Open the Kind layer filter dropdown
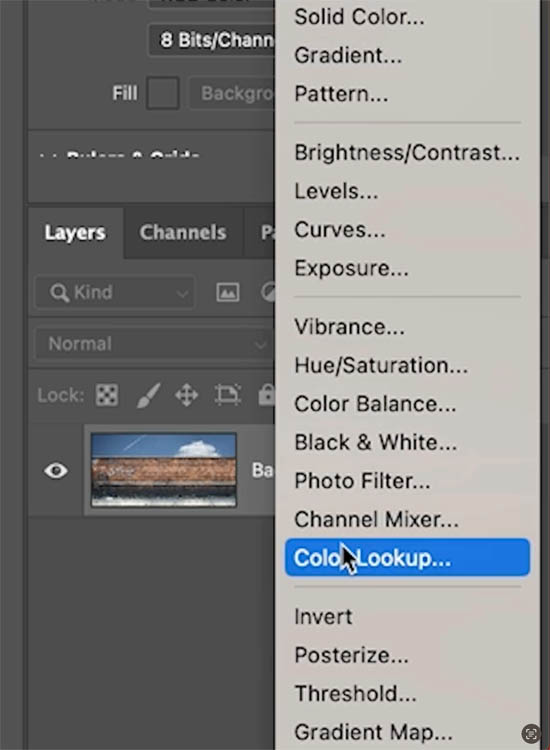 [115, 292]
